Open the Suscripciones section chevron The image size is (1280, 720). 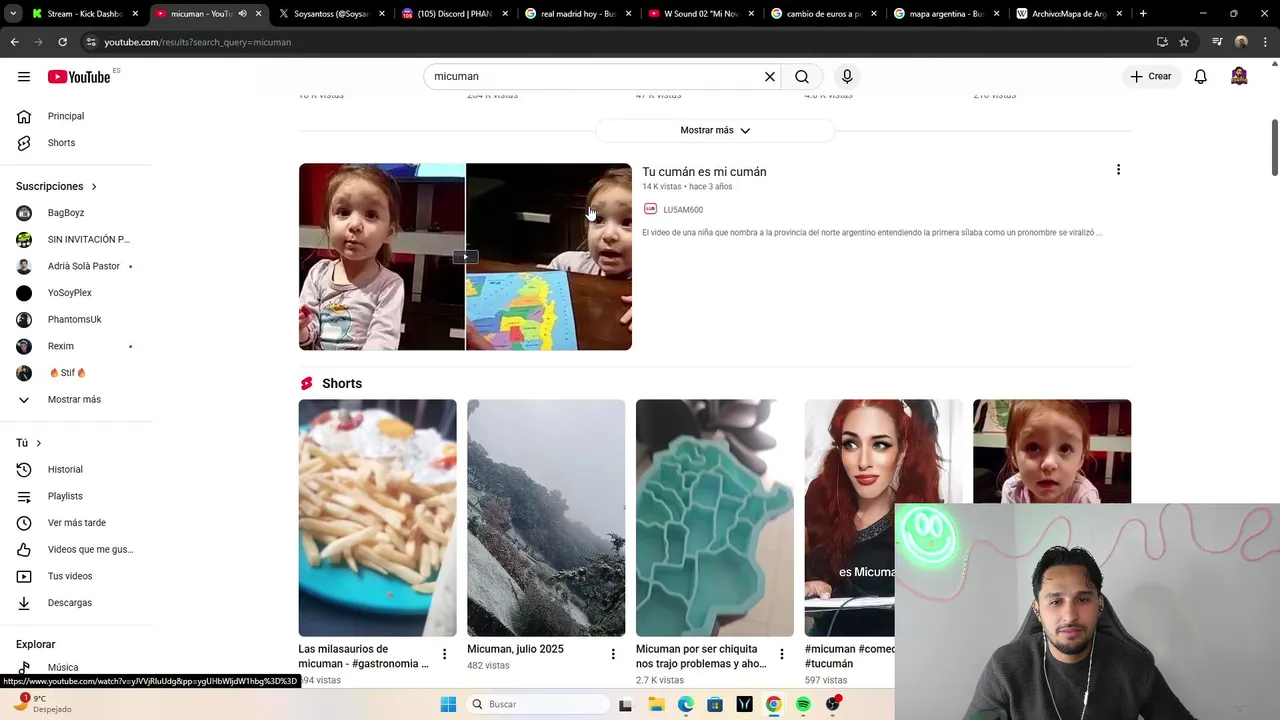(x=94, y=187)
